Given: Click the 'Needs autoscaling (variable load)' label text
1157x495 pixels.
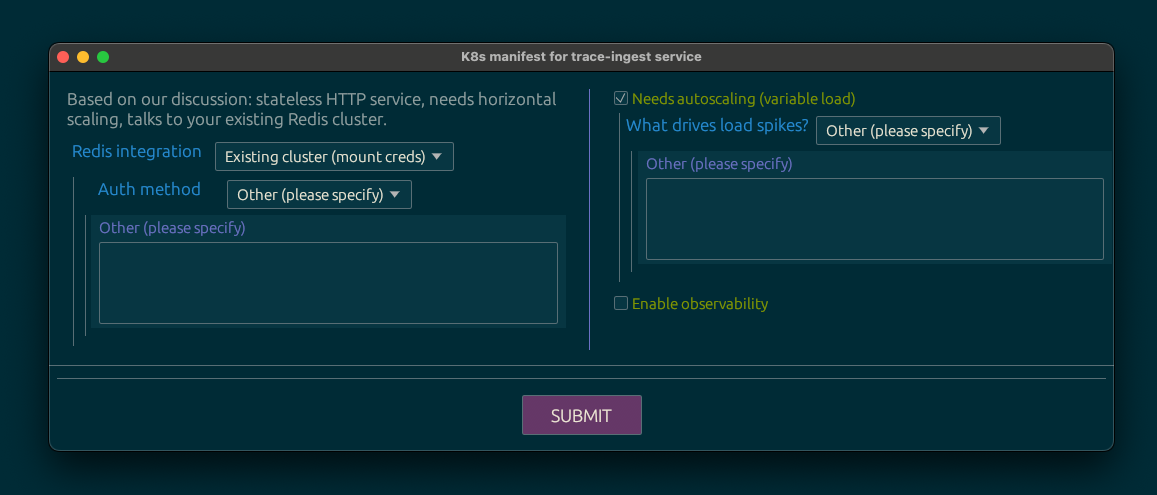Looking at the screenshot, I should click(743, 99).
